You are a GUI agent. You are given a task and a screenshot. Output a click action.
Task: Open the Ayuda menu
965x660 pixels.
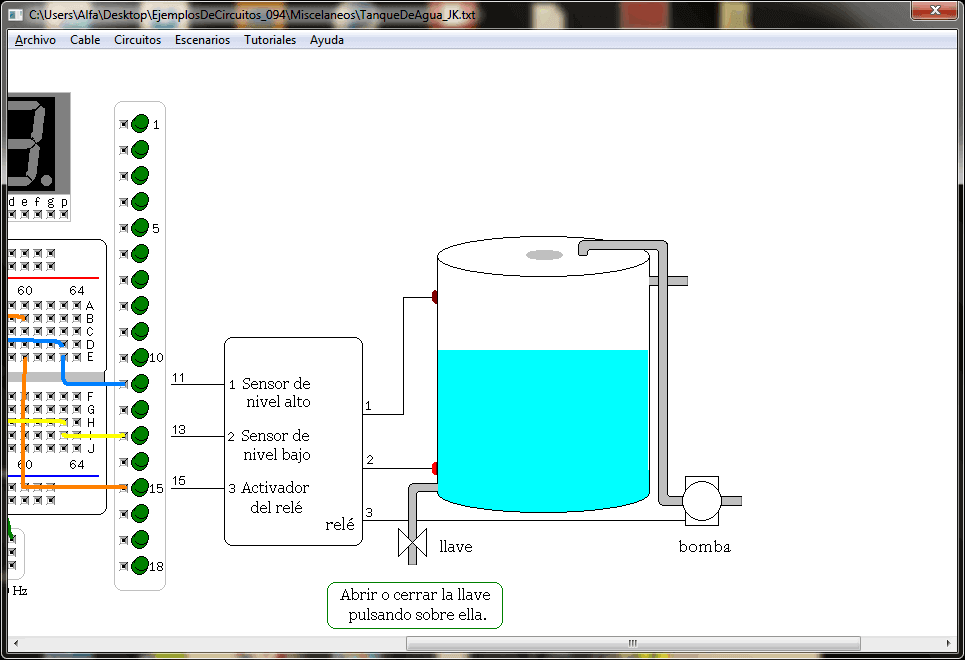(x=327, y=40)
